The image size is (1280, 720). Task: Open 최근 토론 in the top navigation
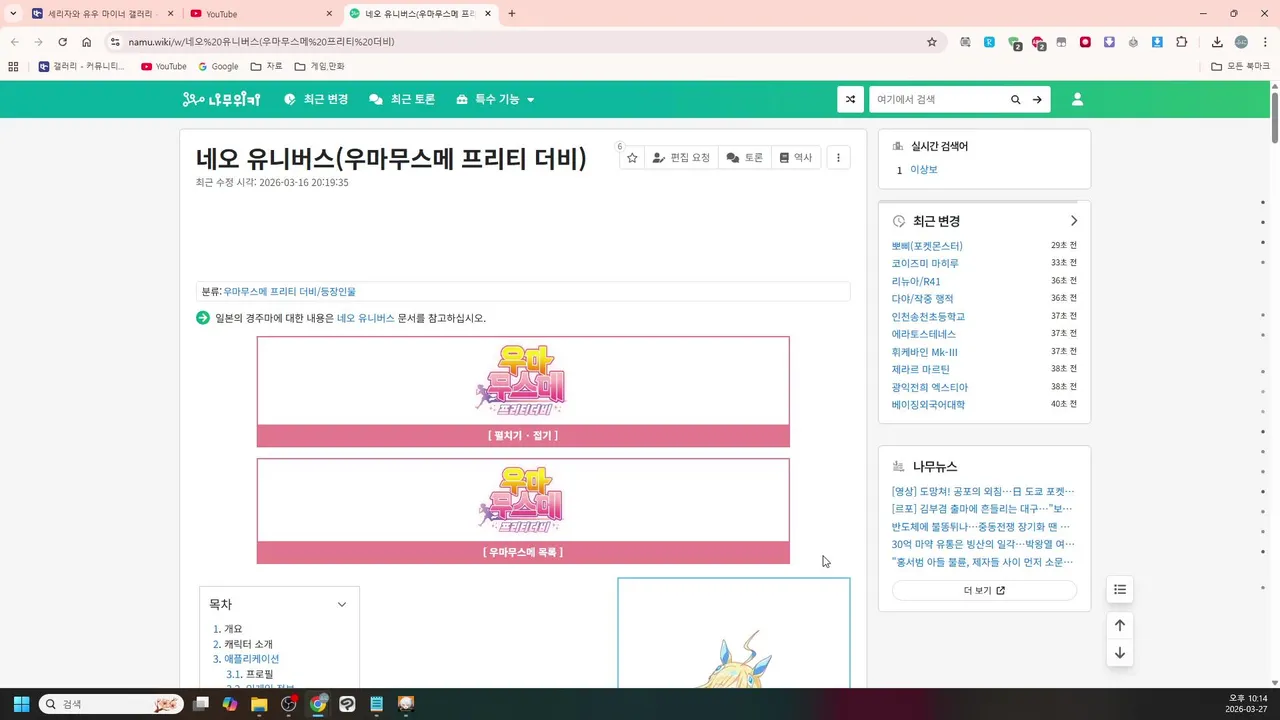click(x=402, y=99)
